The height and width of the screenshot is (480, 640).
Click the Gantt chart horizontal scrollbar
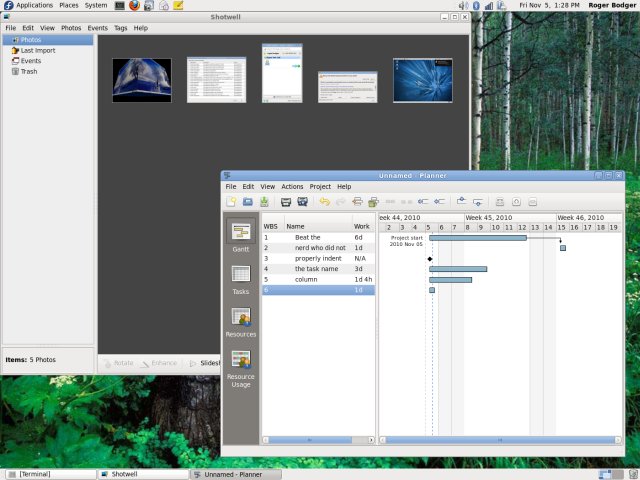[500, 439]
